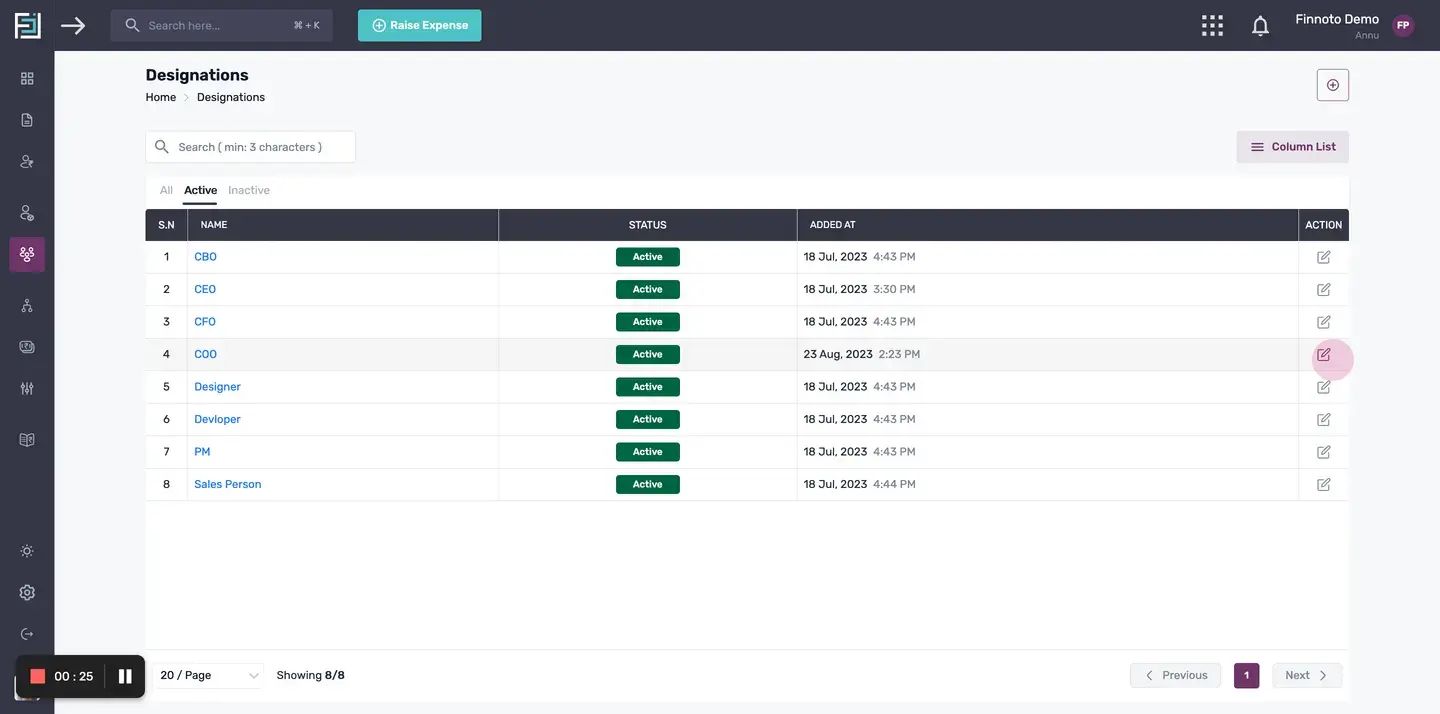Stop the screen recording
1440x714 pixels.
pos(38,677)
